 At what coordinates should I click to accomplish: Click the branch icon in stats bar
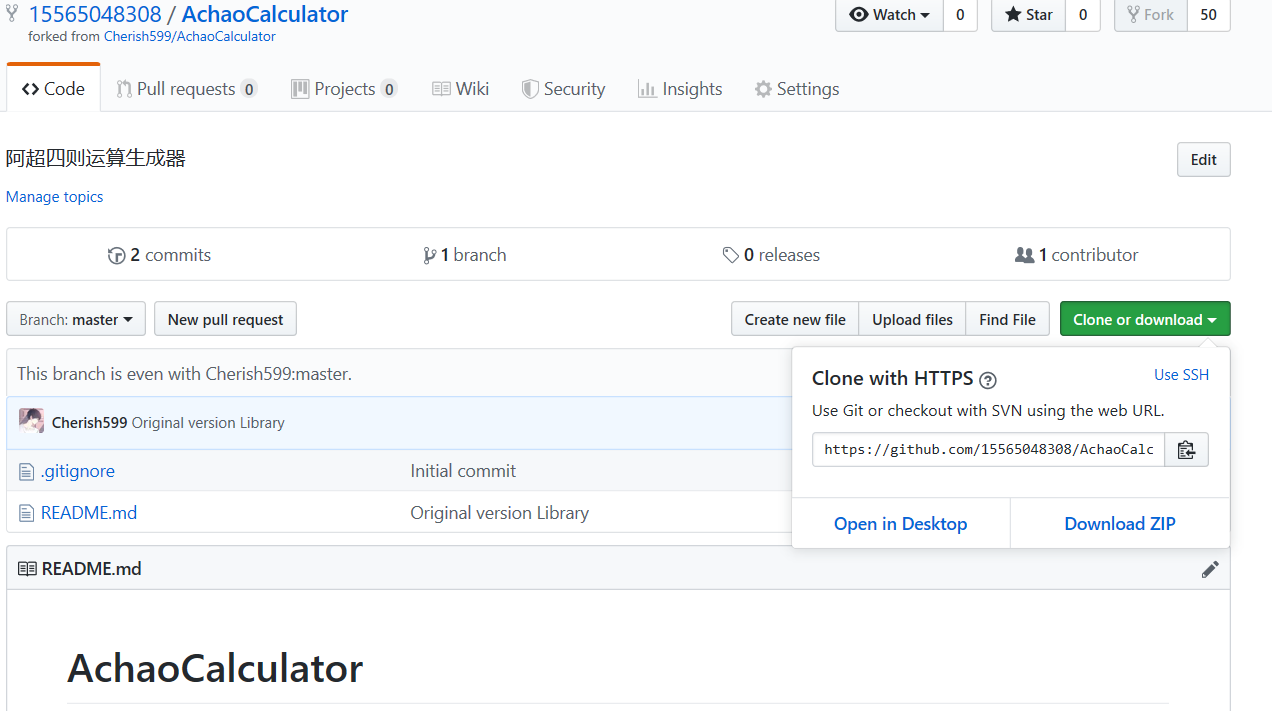pyautogui.click(x=430, y=255)
